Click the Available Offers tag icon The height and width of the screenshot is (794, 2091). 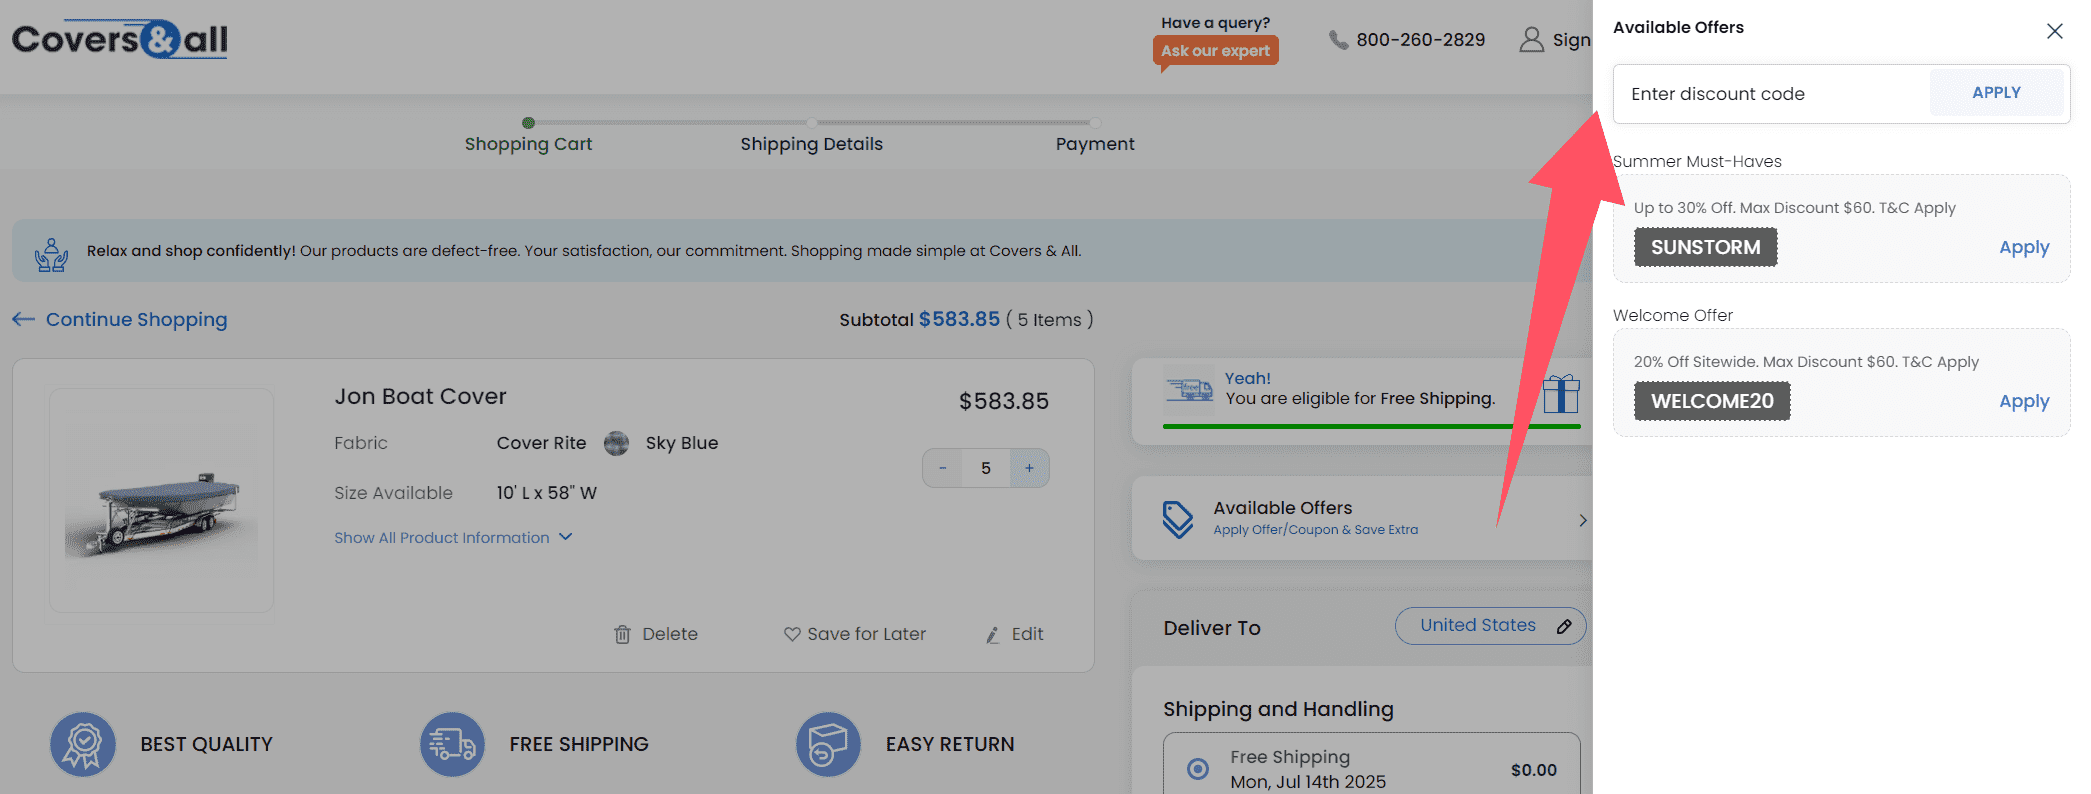pyautogui.click(x=1178, y=519)
